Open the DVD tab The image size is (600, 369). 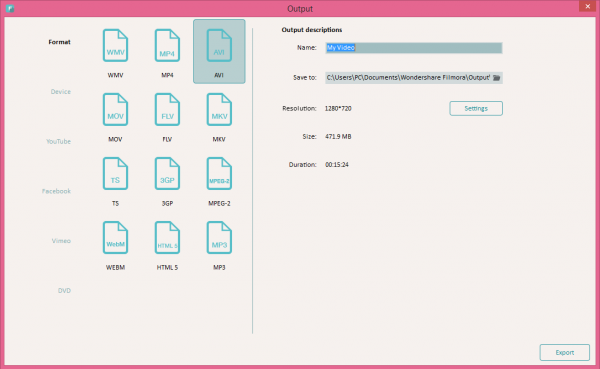(x=64, y=291)
